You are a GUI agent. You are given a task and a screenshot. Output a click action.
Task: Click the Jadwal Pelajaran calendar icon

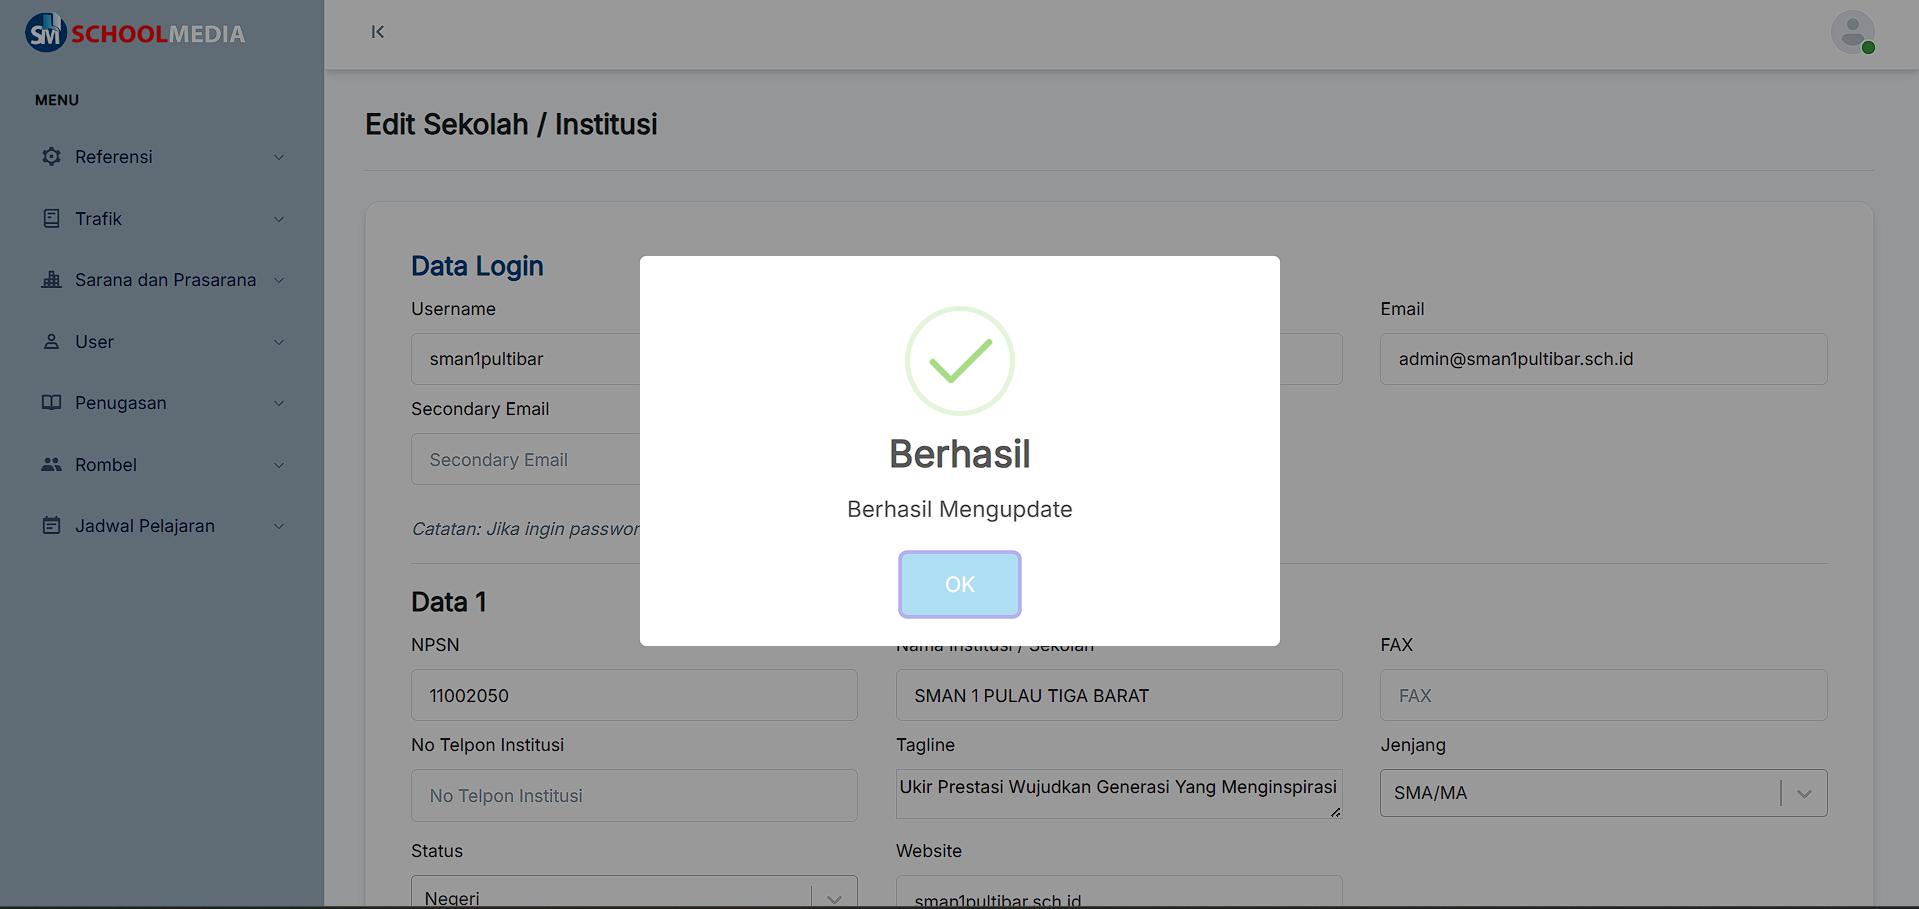[x=51, y=526]
